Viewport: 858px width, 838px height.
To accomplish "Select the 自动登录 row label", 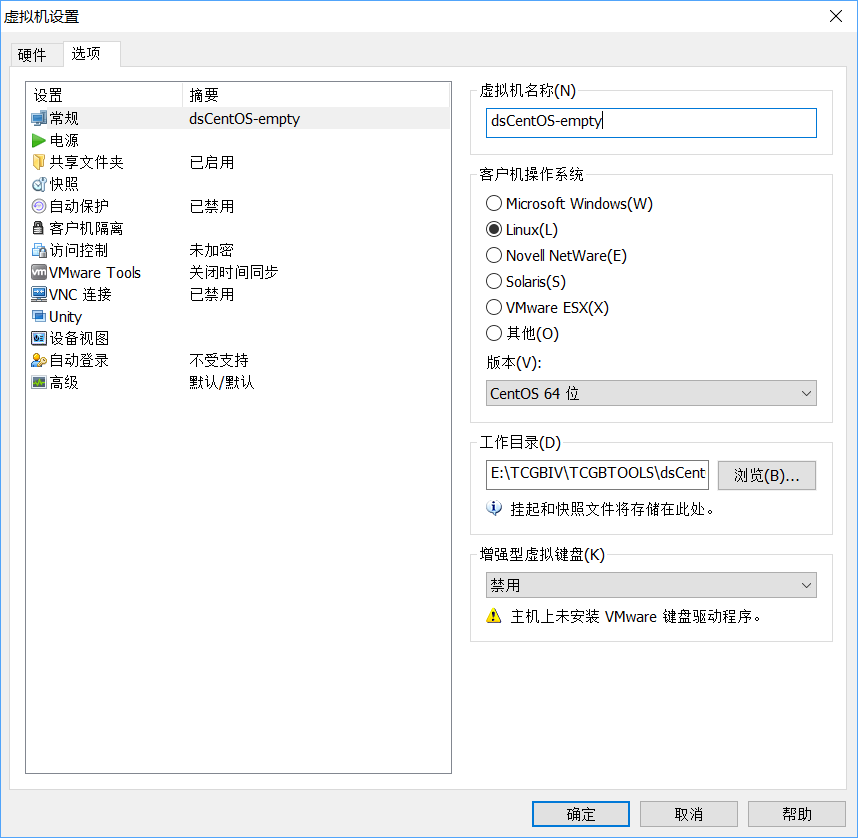I will coord(79,360).
